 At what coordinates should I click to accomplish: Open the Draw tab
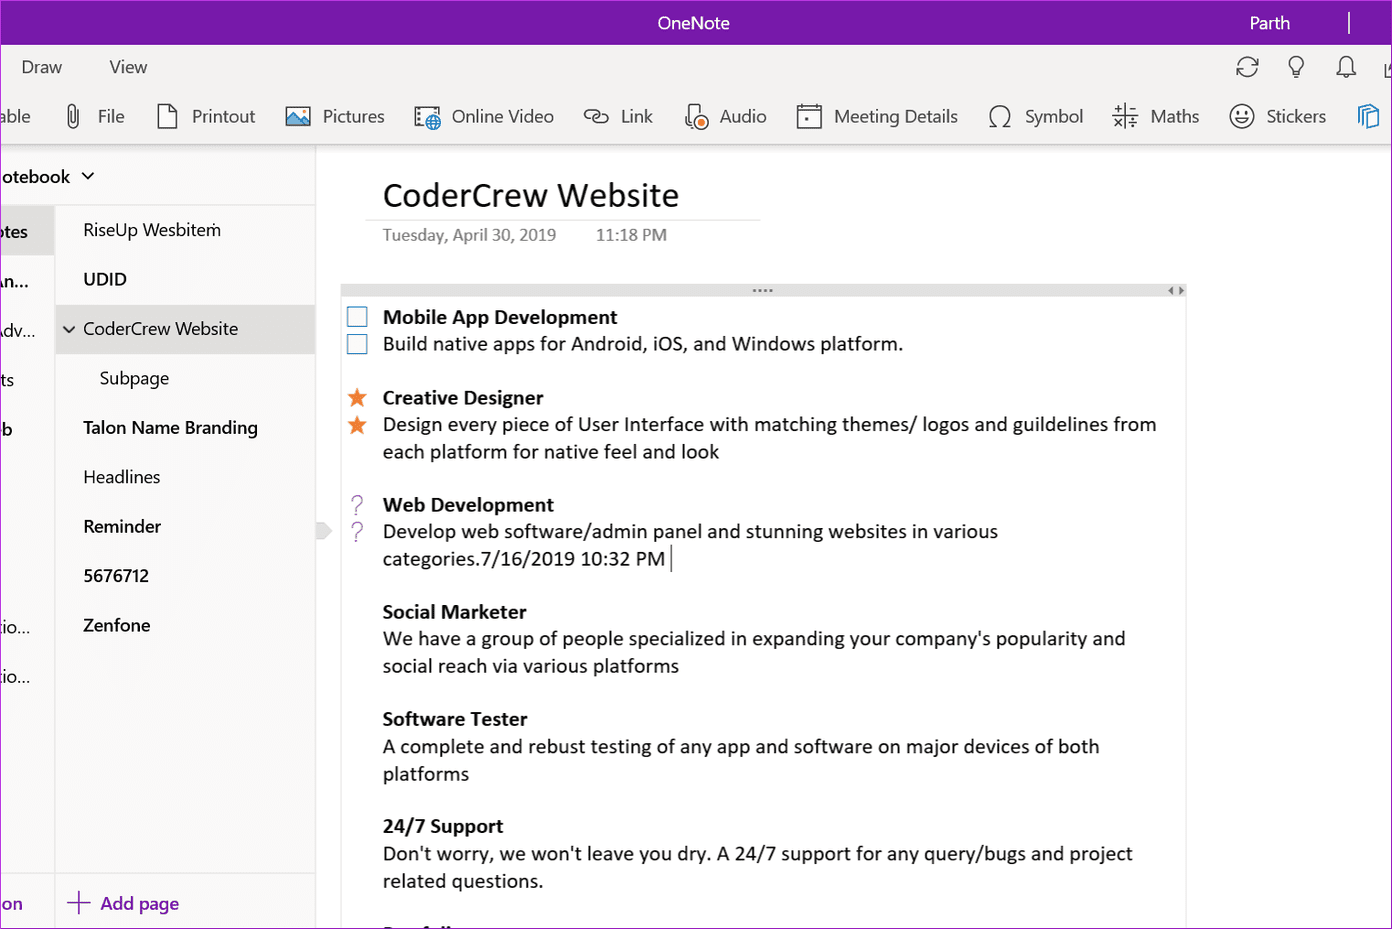pyautogui.click(x=42, y=67)
